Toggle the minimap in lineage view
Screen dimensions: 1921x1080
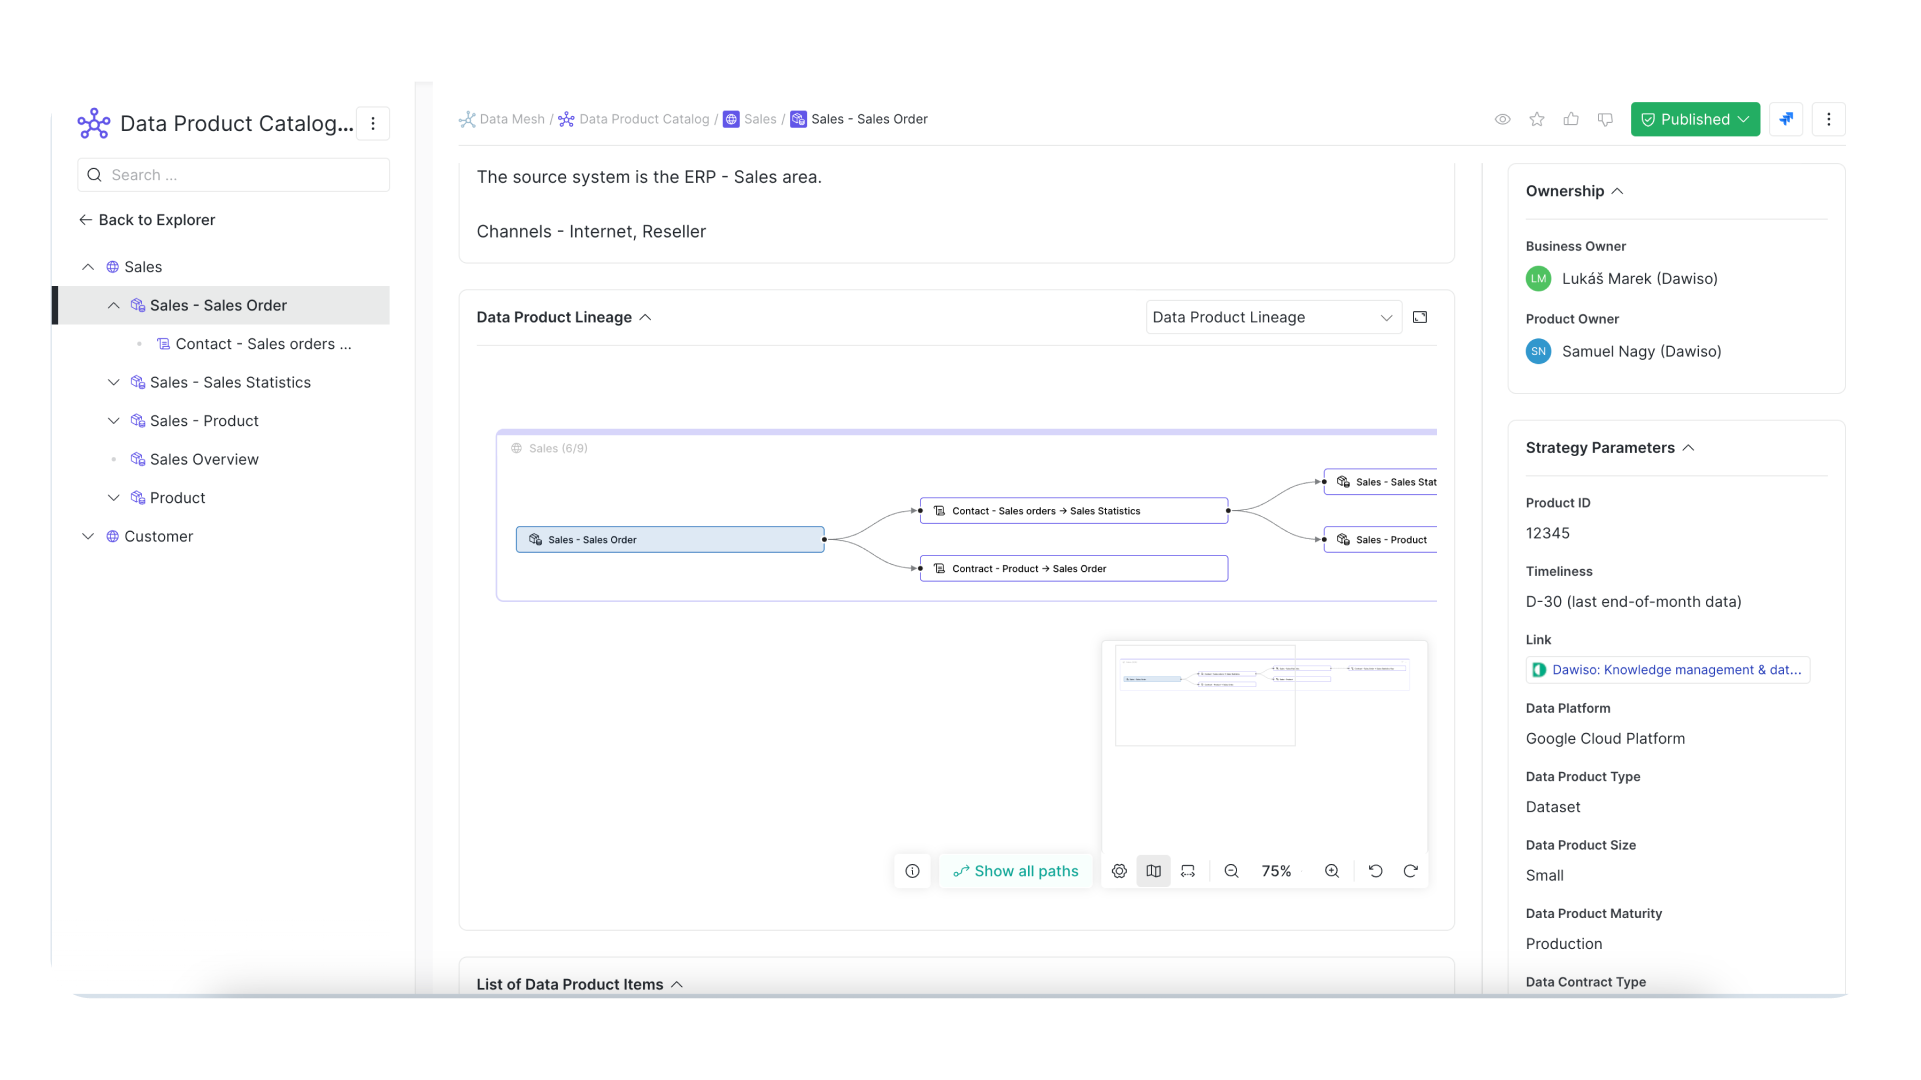(x=1153, y=871)
